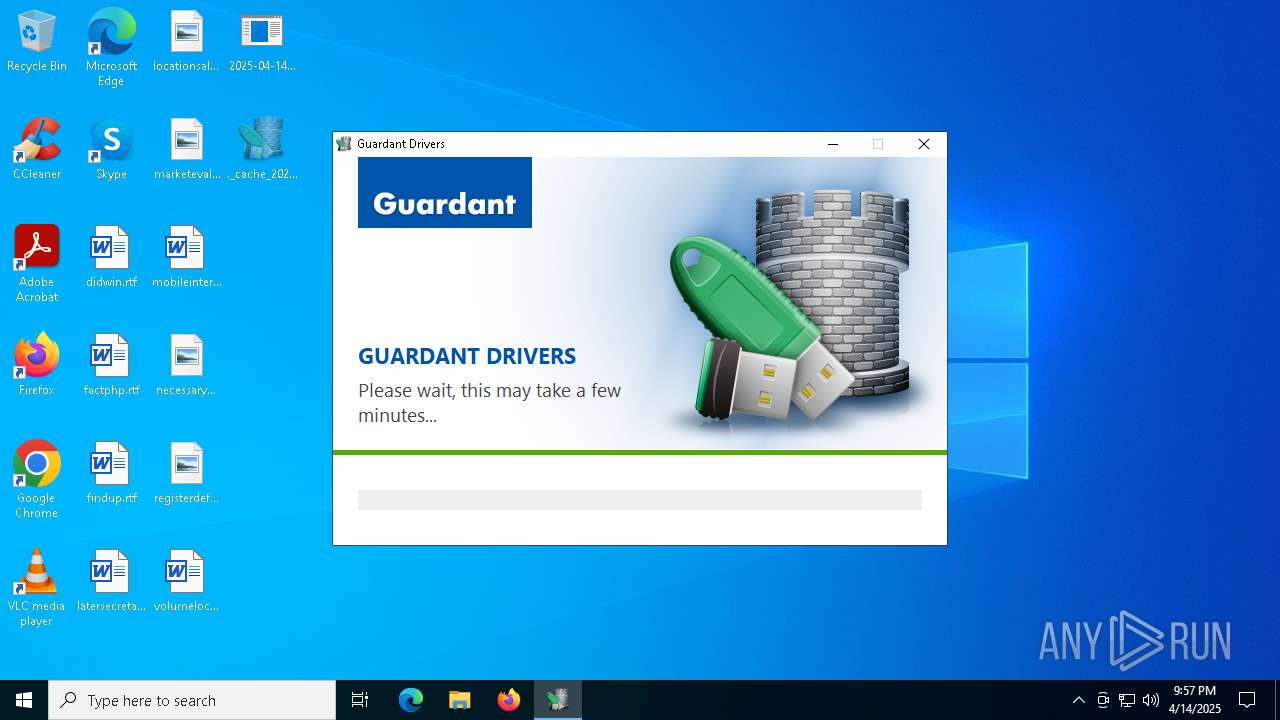1280x720 pixels.
Task: Click the network icon in system tray
Action: 1127,700
